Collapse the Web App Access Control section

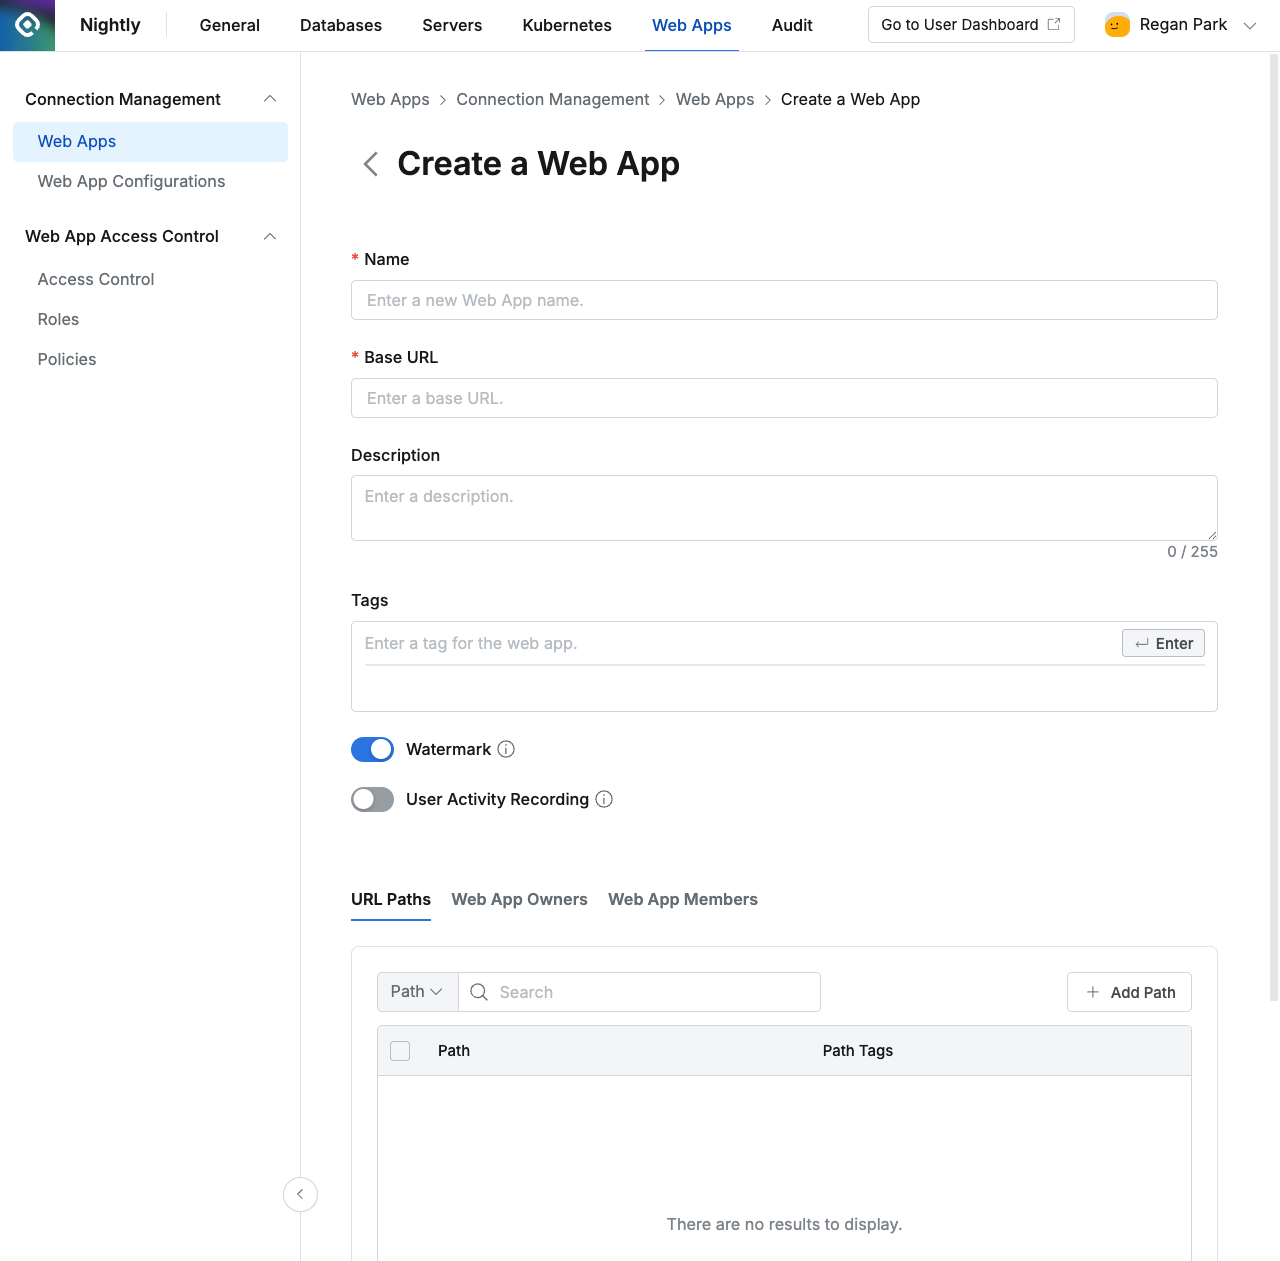tap(269, 236)
